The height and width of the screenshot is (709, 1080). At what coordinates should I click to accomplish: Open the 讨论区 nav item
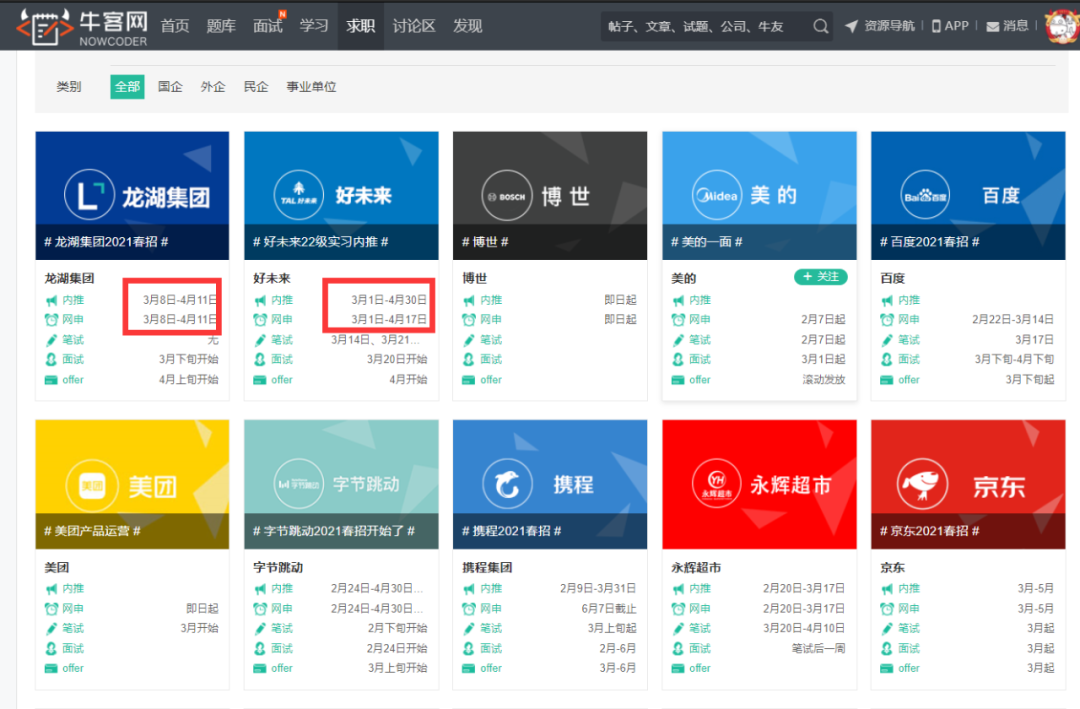tap(414, 26)
